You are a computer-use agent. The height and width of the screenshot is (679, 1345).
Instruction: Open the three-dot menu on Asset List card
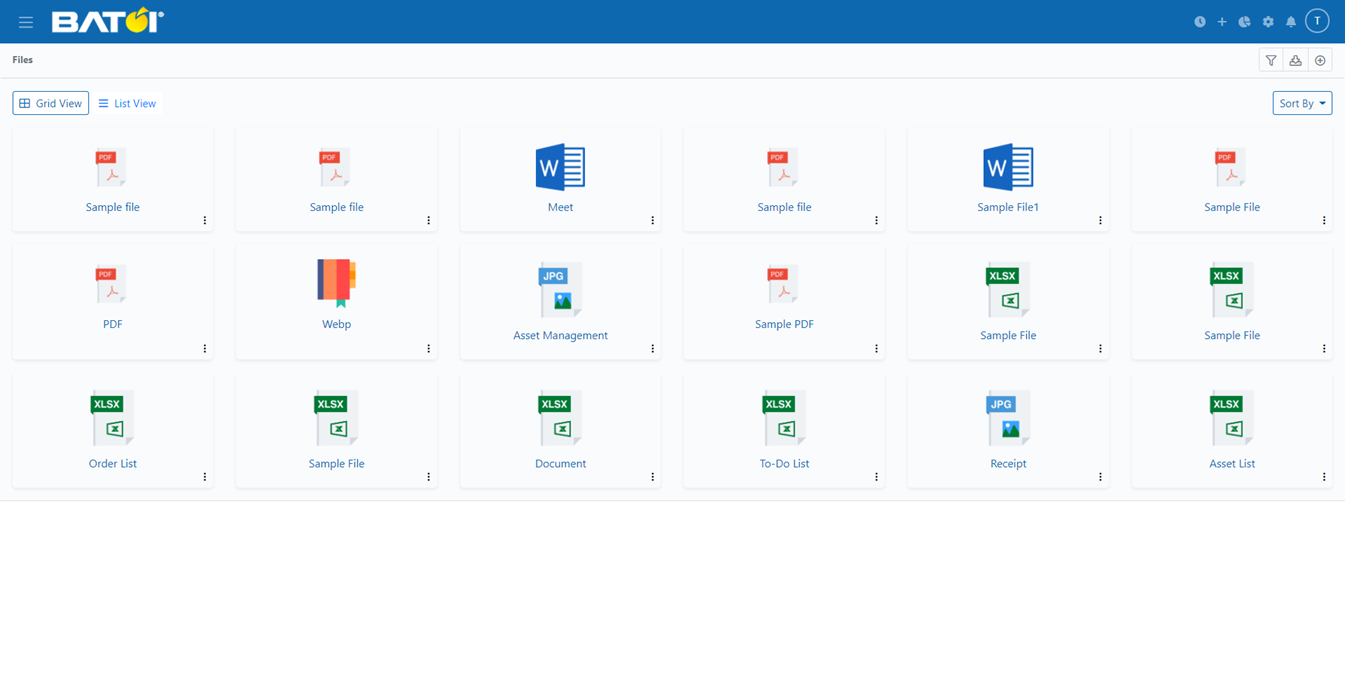(1325, 477)
